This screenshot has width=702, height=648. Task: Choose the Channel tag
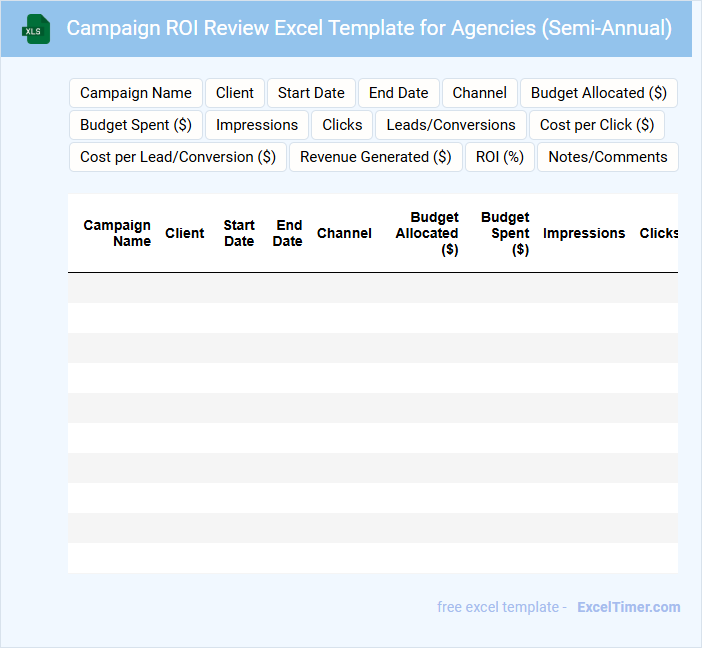pos(479,93)
